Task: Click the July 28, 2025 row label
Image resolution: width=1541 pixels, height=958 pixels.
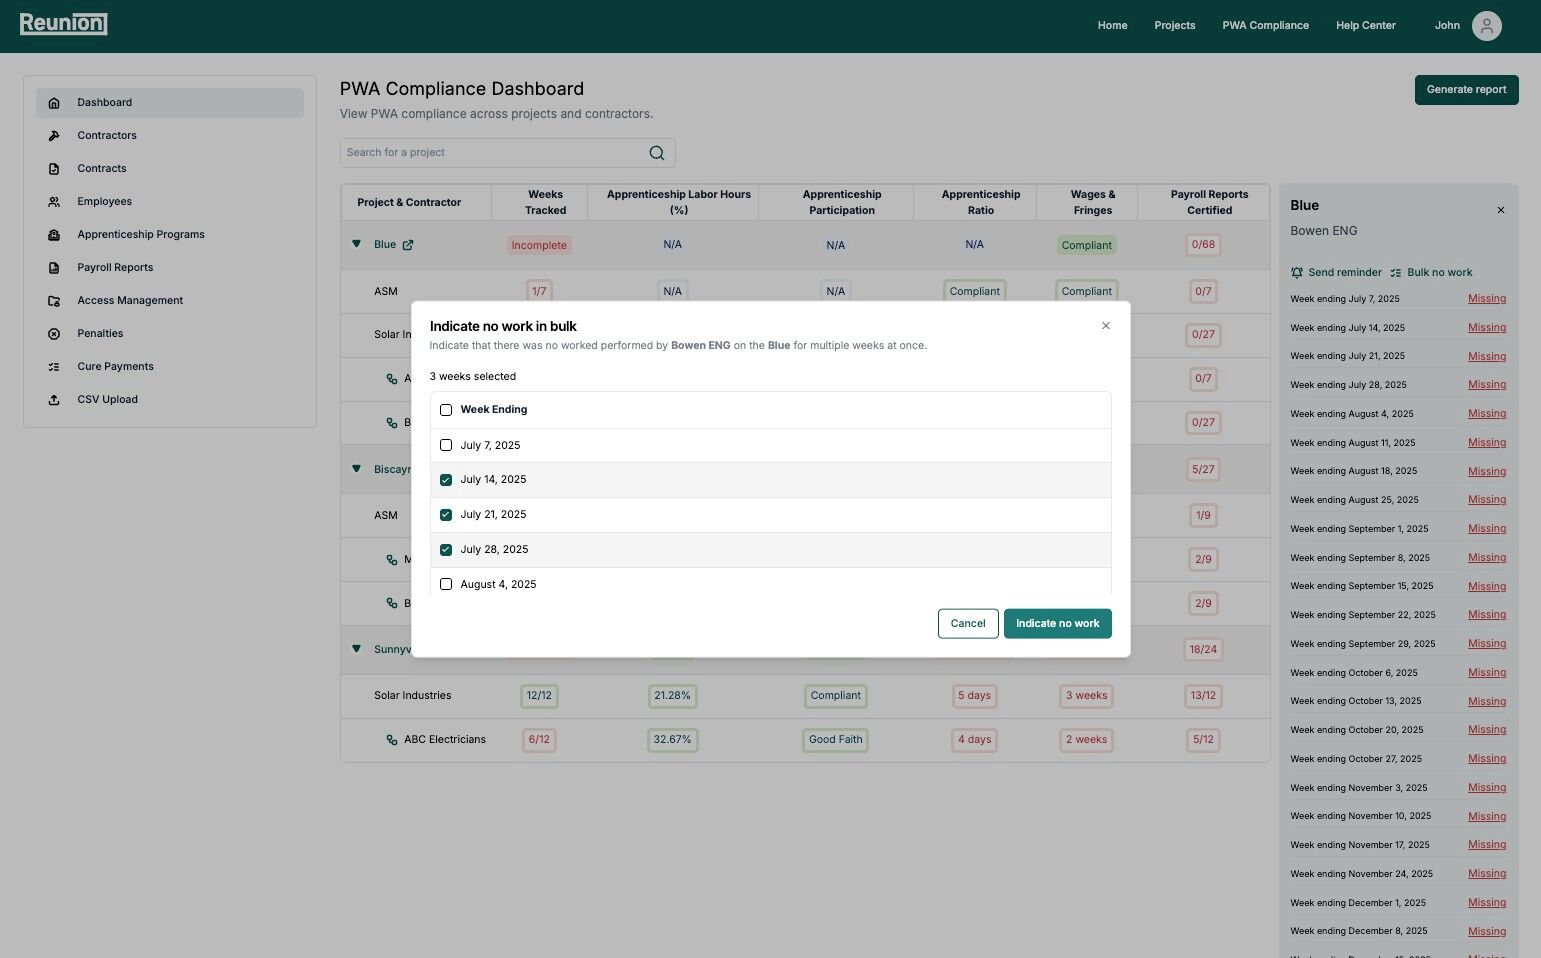Action: click(x=494, y=550)
